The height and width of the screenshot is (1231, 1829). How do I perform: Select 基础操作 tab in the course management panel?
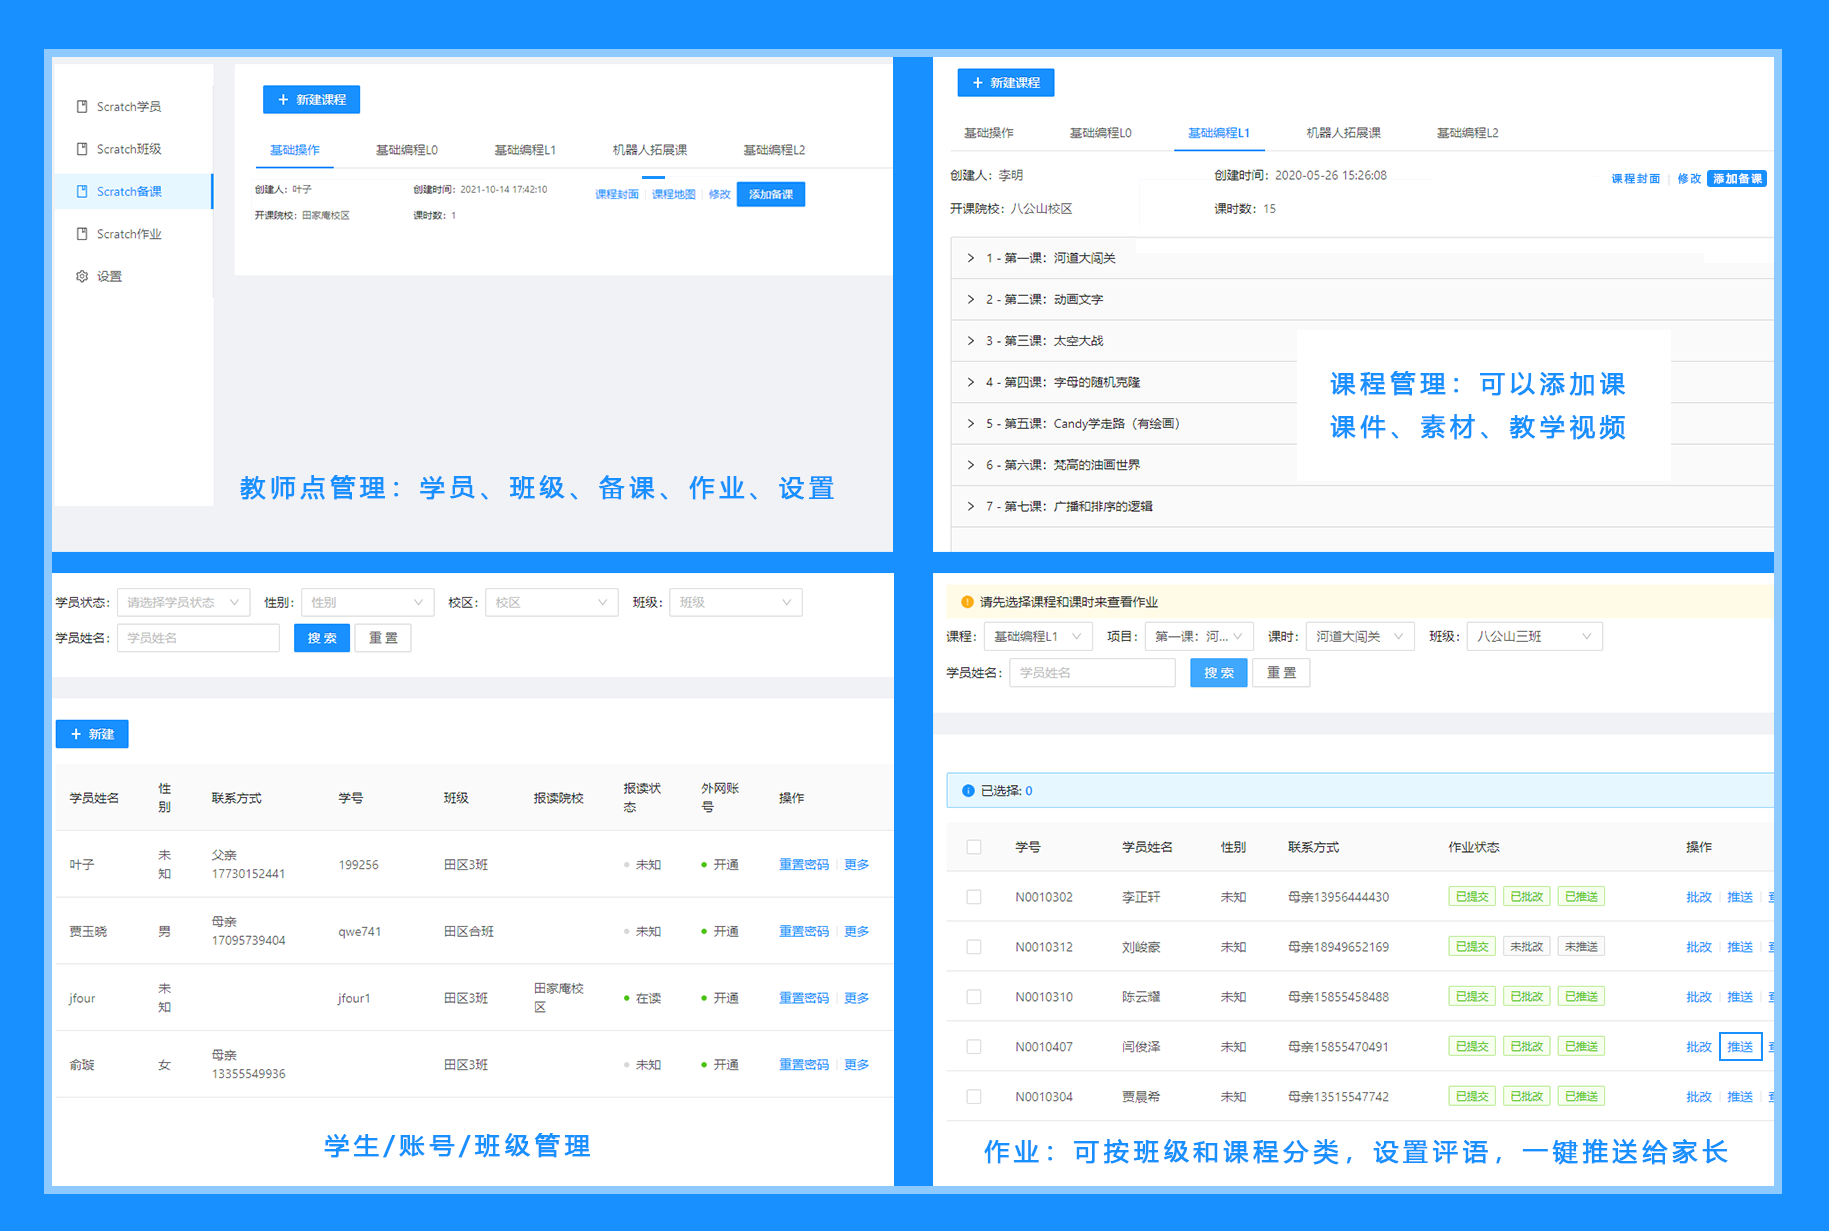click(989, 133)
